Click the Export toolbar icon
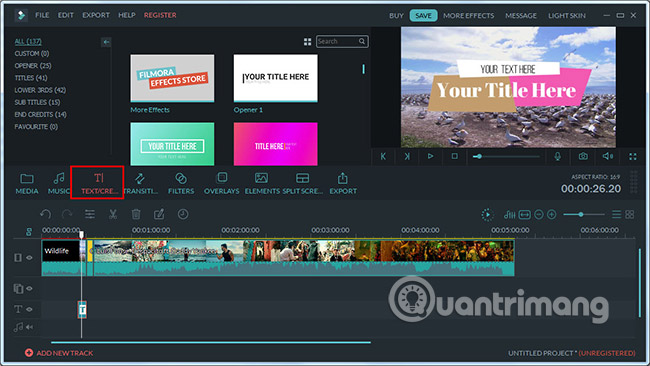 click(x=343, y=183)
